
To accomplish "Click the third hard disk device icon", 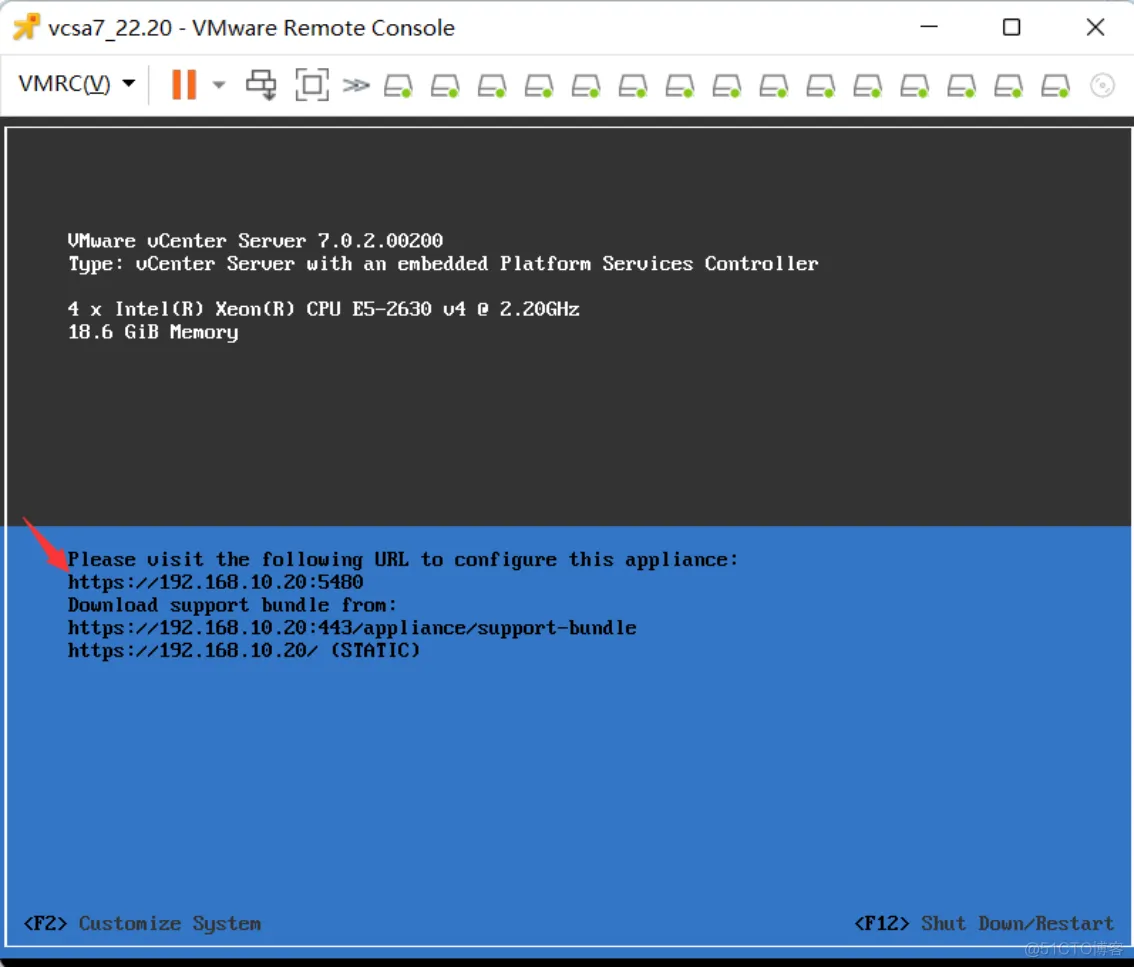I will [x=492, y=86].
